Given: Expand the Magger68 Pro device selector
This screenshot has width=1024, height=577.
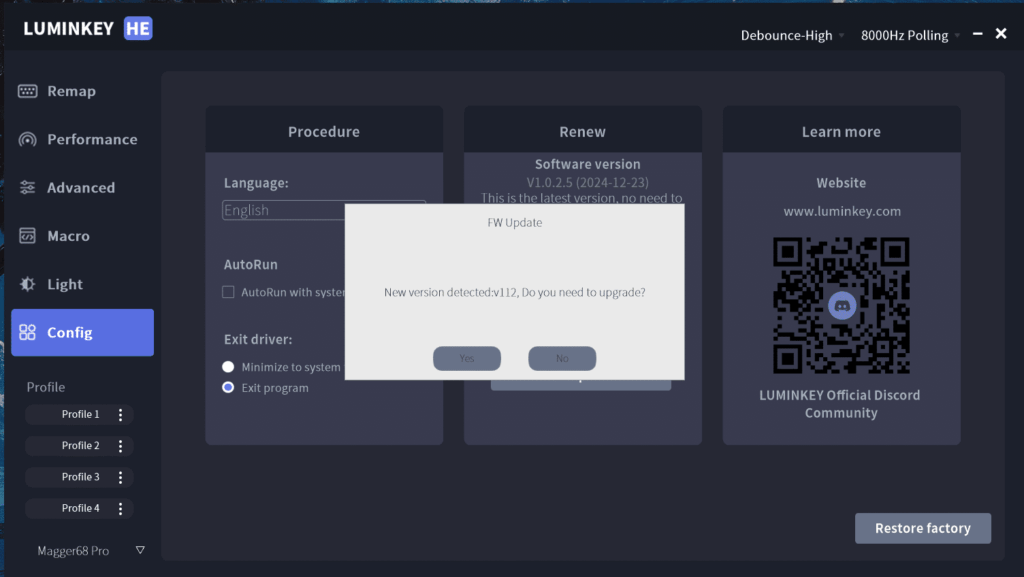Looking at the screenshot, I should (140, 550).
